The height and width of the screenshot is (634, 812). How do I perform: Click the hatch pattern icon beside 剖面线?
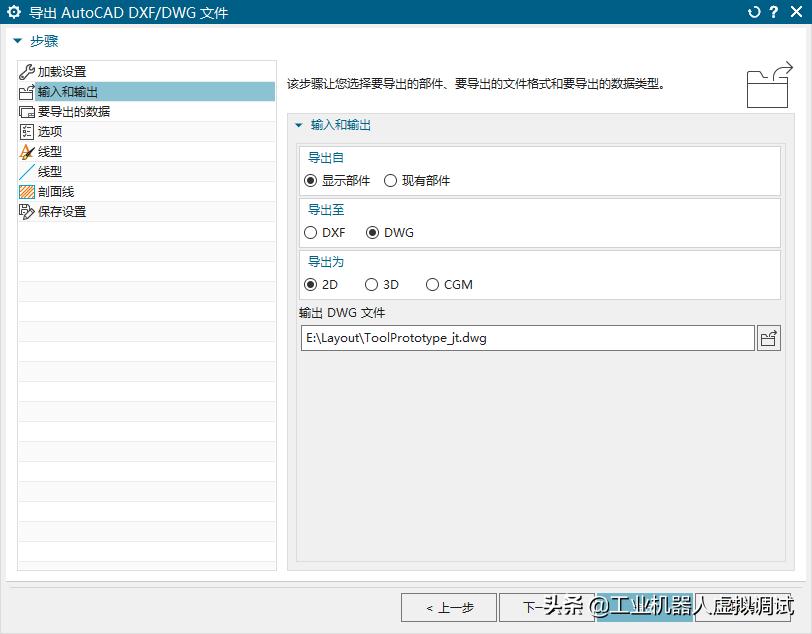(25, 191)
